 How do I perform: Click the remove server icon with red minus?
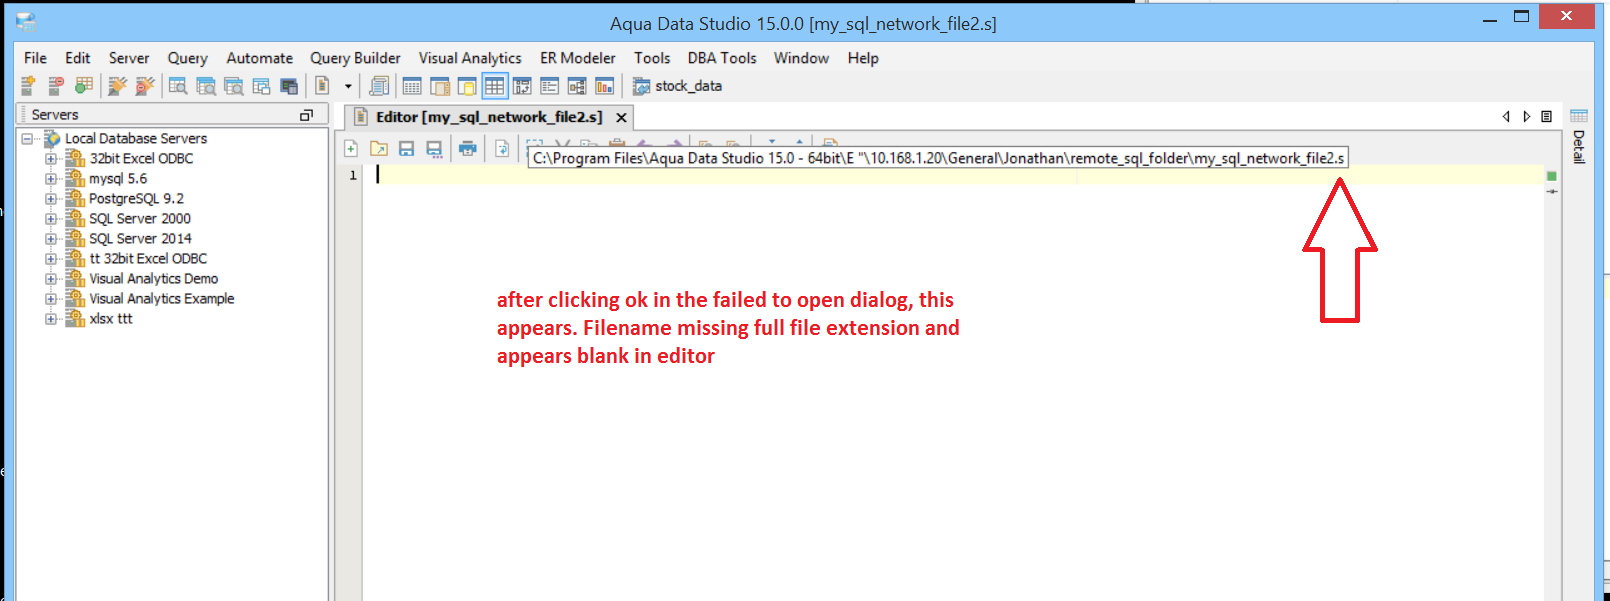[x=56, y=86]
